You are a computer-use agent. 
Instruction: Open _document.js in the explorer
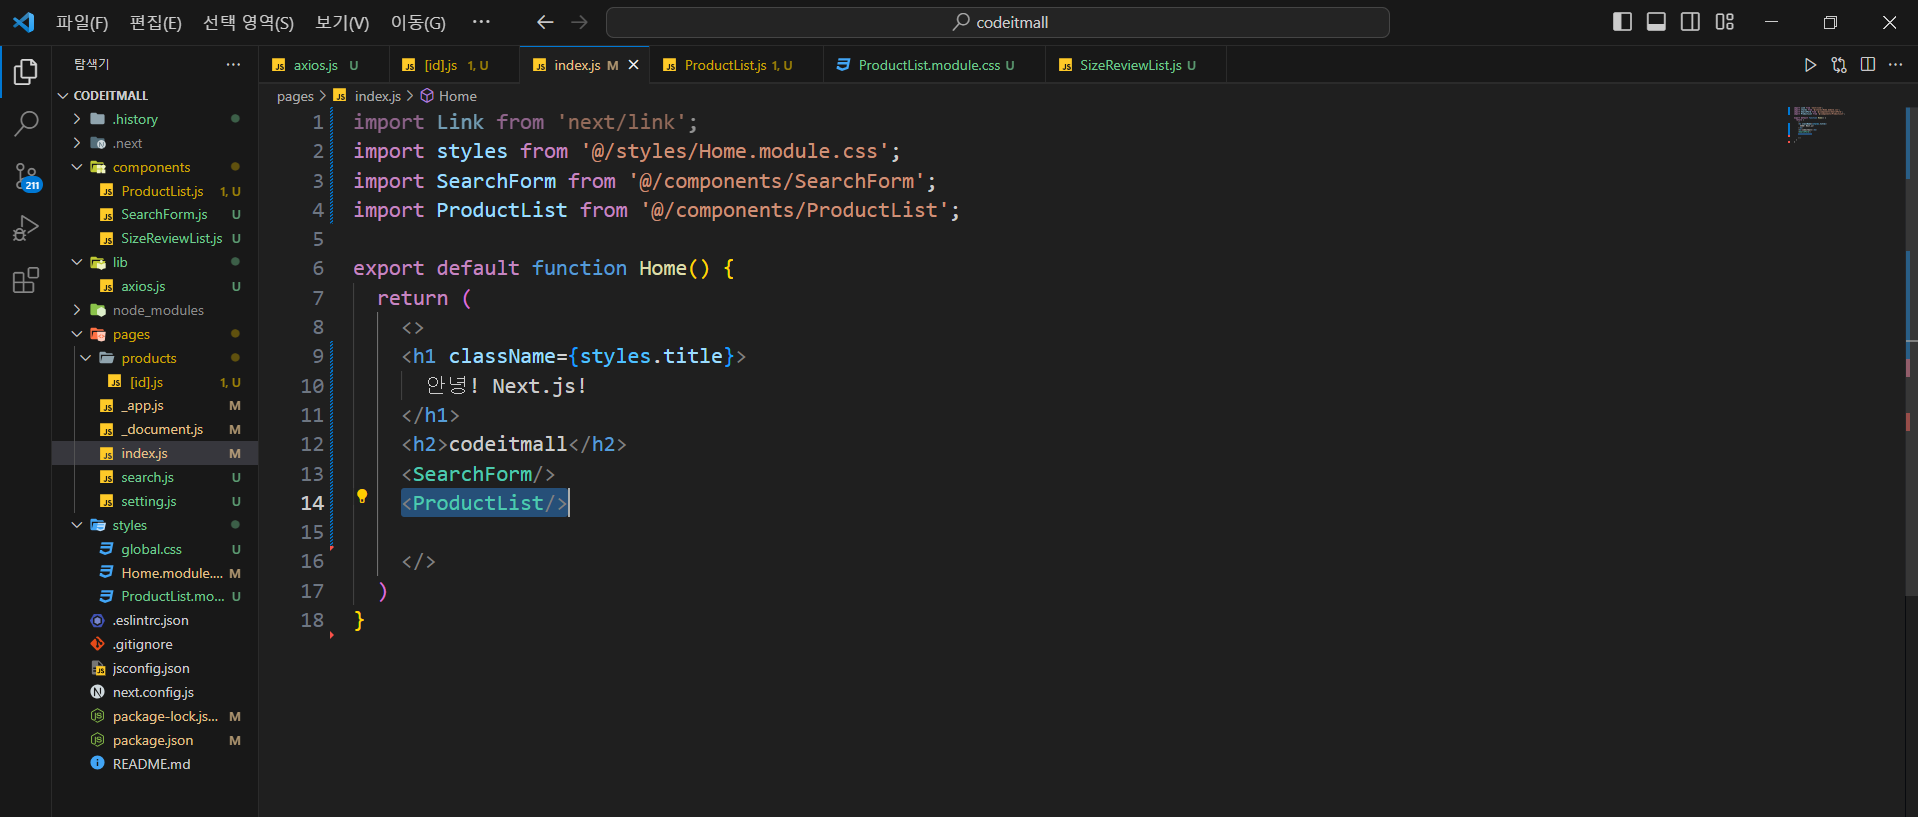point(155,429)
